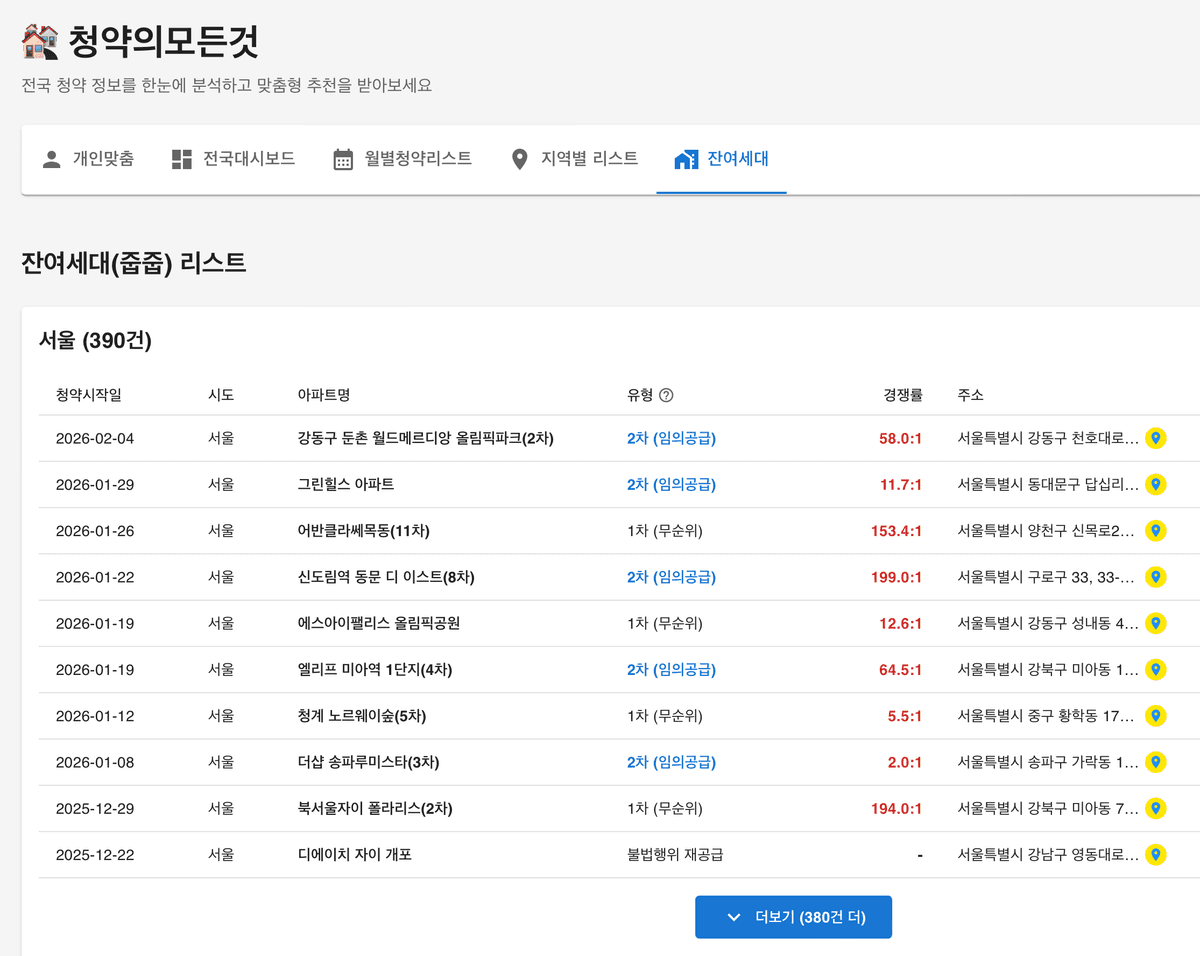
Task: Open the map pin for 강동구 둔촌 월드메르디앙 올림픽파크(2차)
Action: 1156,437
